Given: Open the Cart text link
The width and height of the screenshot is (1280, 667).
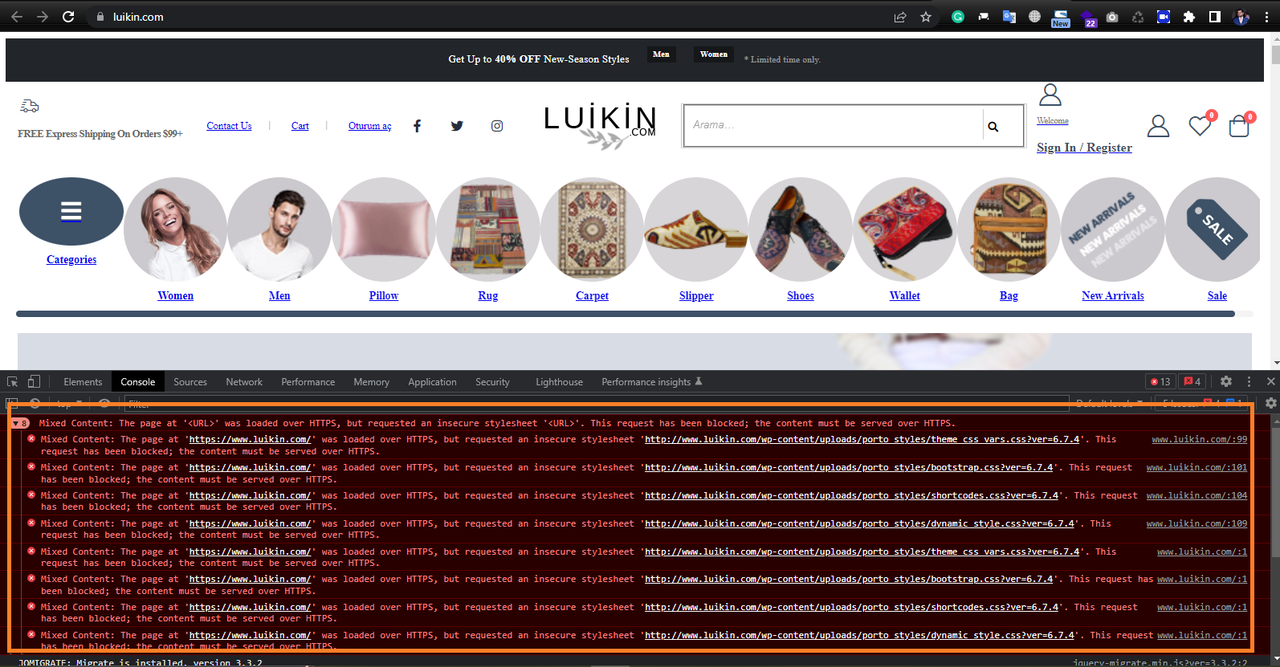Looking at the screenshot, I should 300,126.
